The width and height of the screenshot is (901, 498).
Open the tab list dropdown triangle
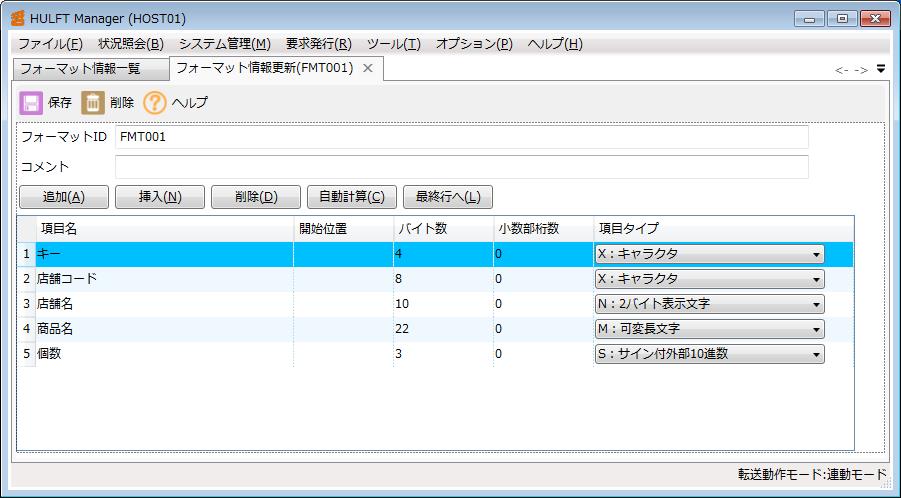pos(881,70)
